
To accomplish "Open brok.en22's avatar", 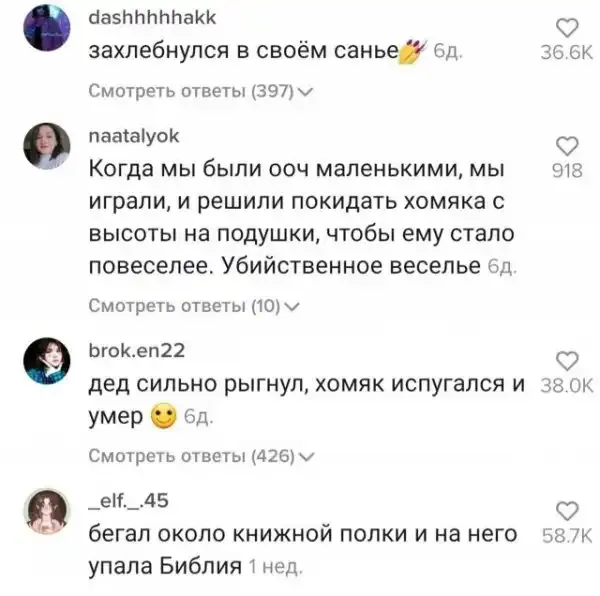I will click(x=47, y=361).
